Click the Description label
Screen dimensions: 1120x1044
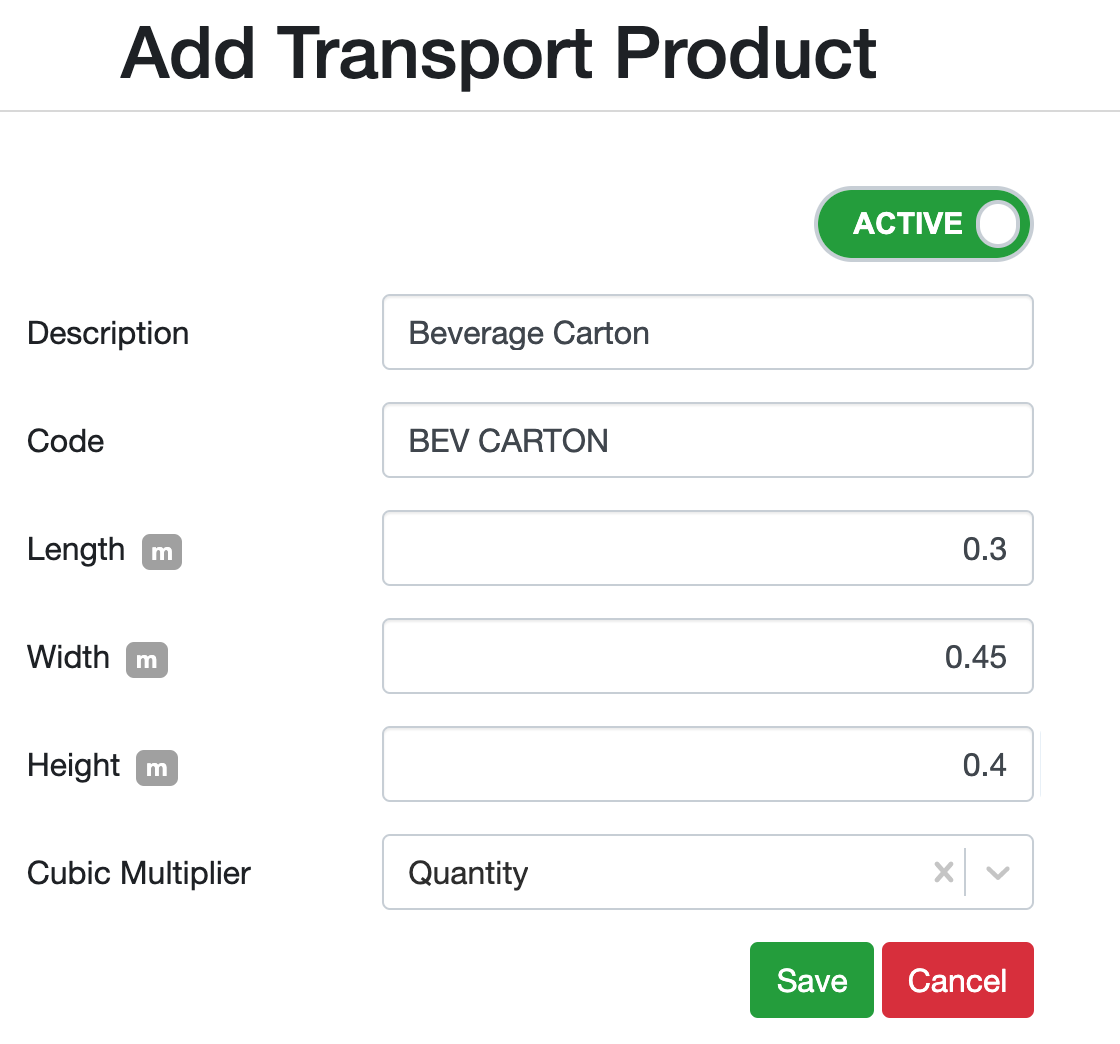pyautogui.click(x=107, y=333)
